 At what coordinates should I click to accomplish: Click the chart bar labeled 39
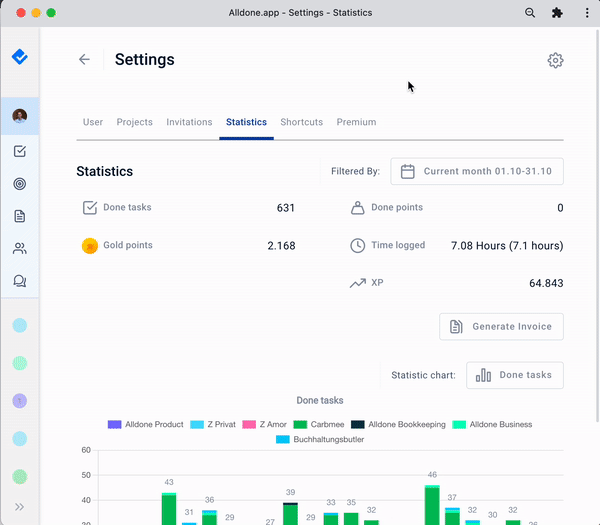[290, 514]
